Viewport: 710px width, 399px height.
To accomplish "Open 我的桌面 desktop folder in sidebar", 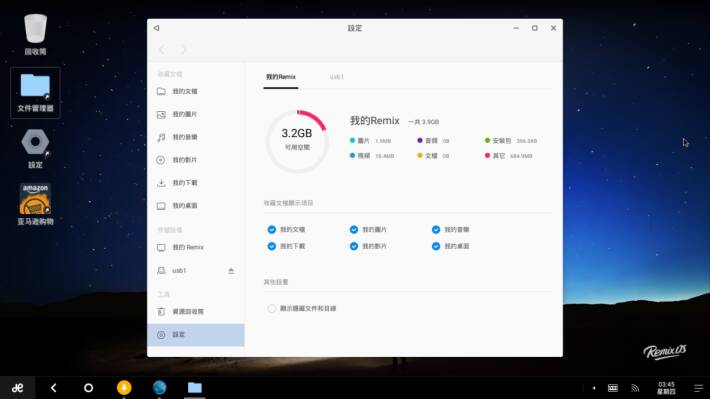I will point(196,206).
